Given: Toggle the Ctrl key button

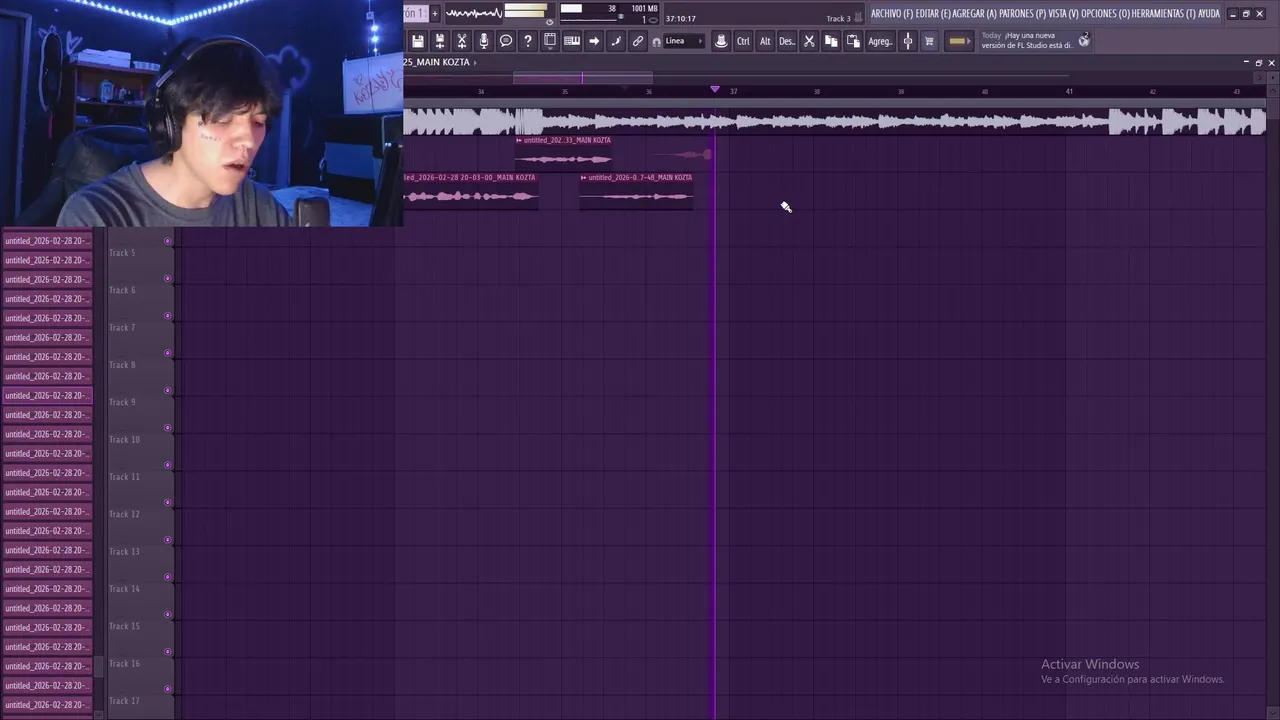Looking at the screenshot, I should click(743, 41).
